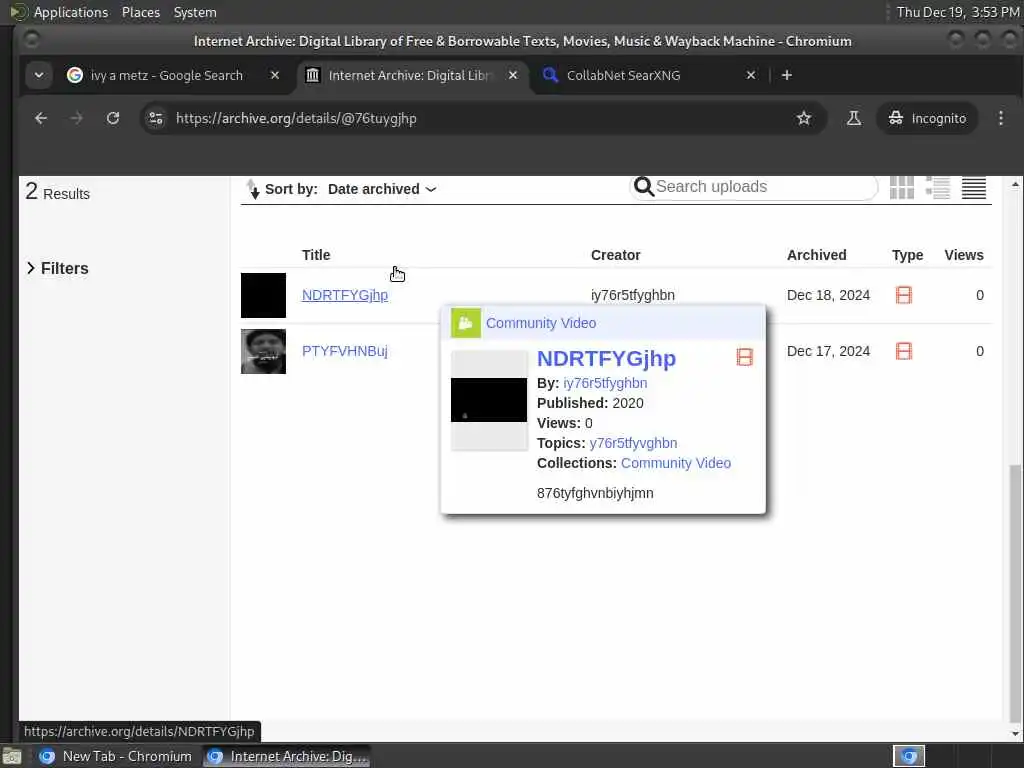Click scrollbar down arrow

(1014, 734)
